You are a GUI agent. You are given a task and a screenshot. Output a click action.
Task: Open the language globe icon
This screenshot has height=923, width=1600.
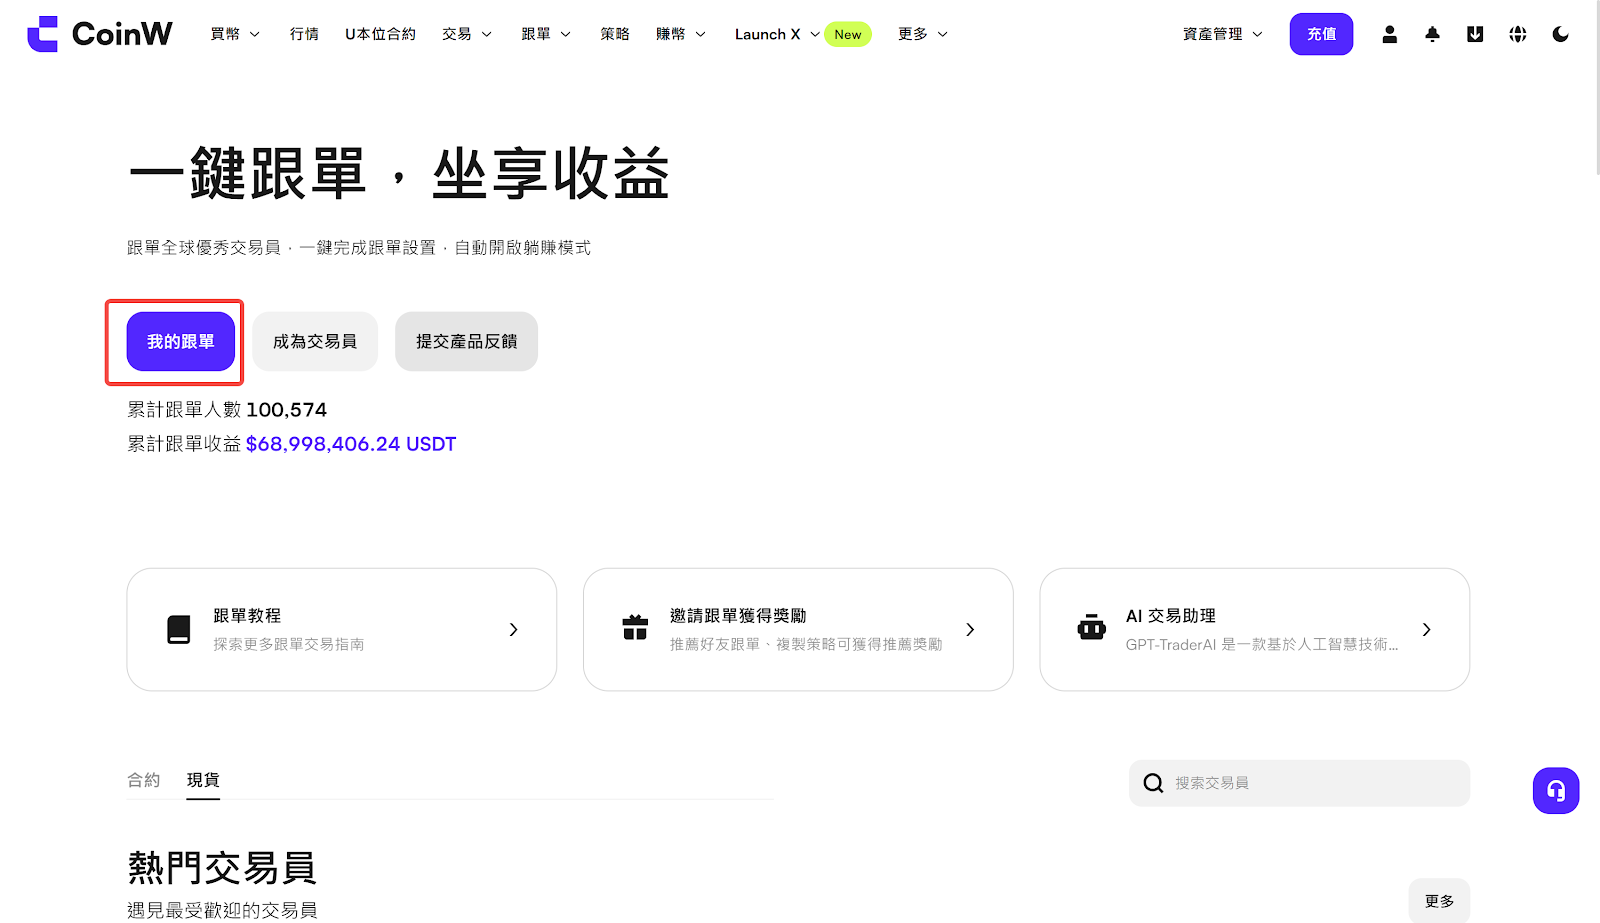click(1517, 34)
